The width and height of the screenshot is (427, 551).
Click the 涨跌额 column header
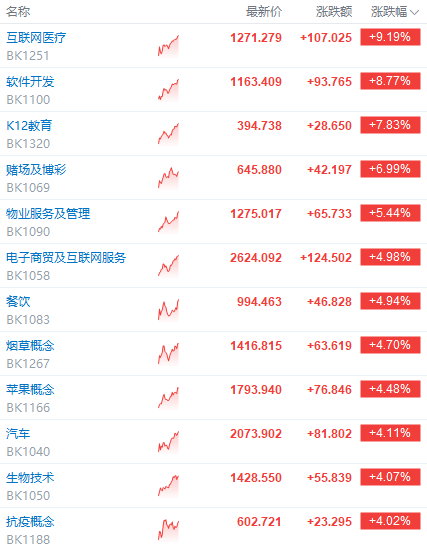click(334, 12)
